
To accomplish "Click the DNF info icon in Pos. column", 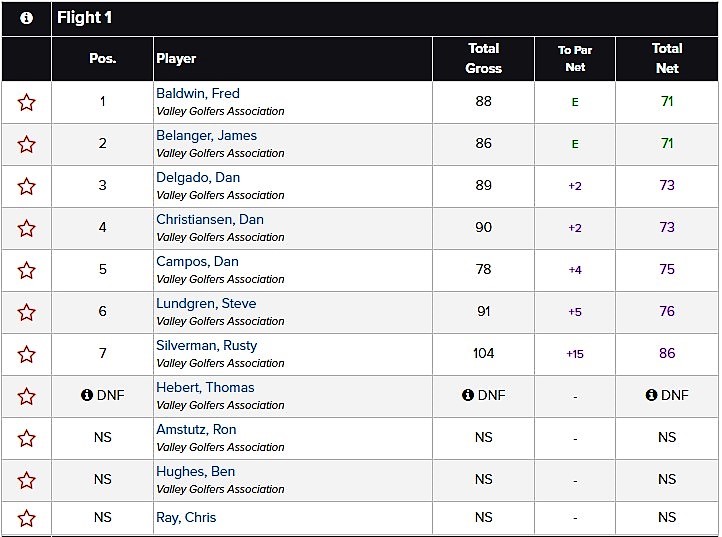I will (87, 395).
